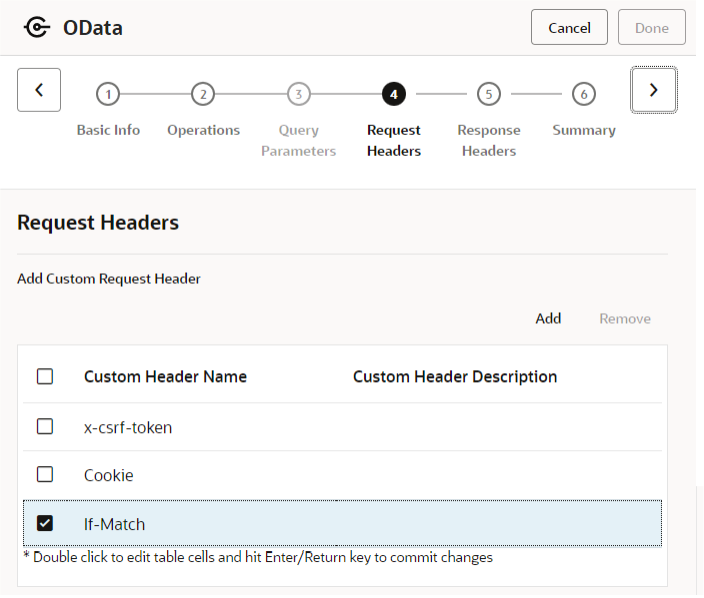Screen dimensions: 704x598
Task: Cancel the OData configuration
Action: click(569, 28)
